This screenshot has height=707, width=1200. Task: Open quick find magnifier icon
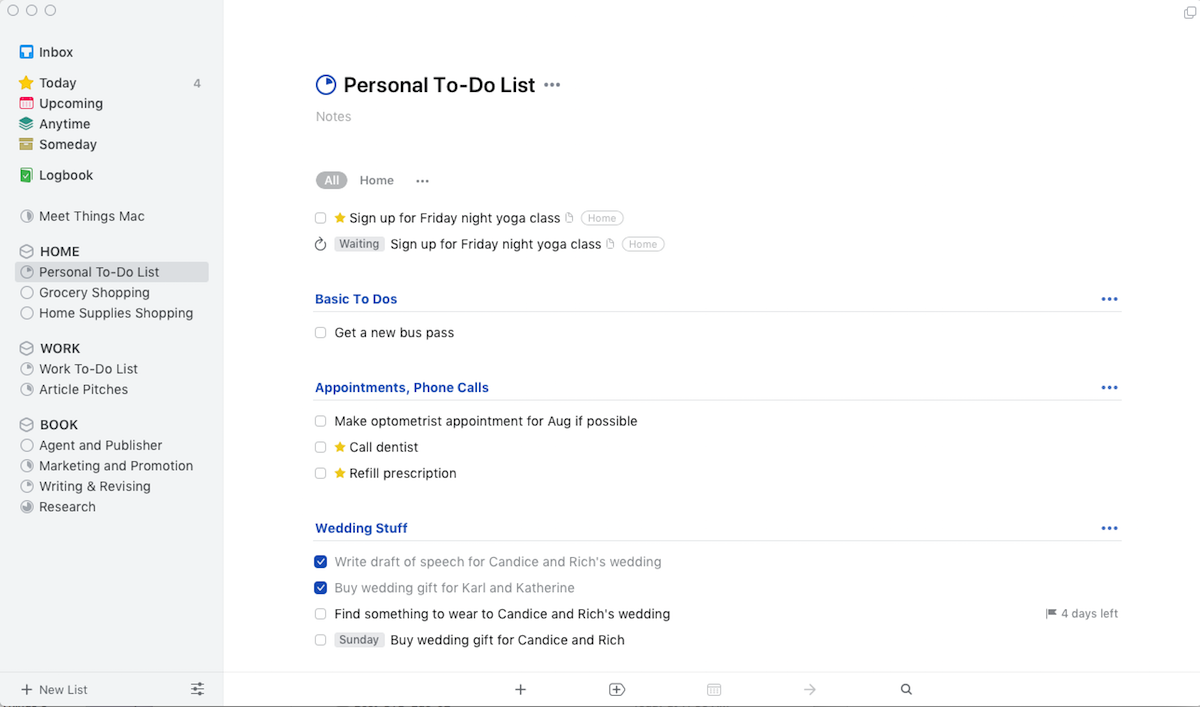pos(906,689)
